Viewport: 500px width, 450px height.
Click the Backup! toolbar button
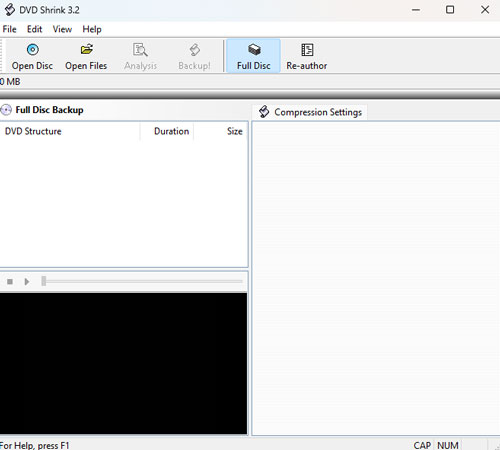point(194,56)
